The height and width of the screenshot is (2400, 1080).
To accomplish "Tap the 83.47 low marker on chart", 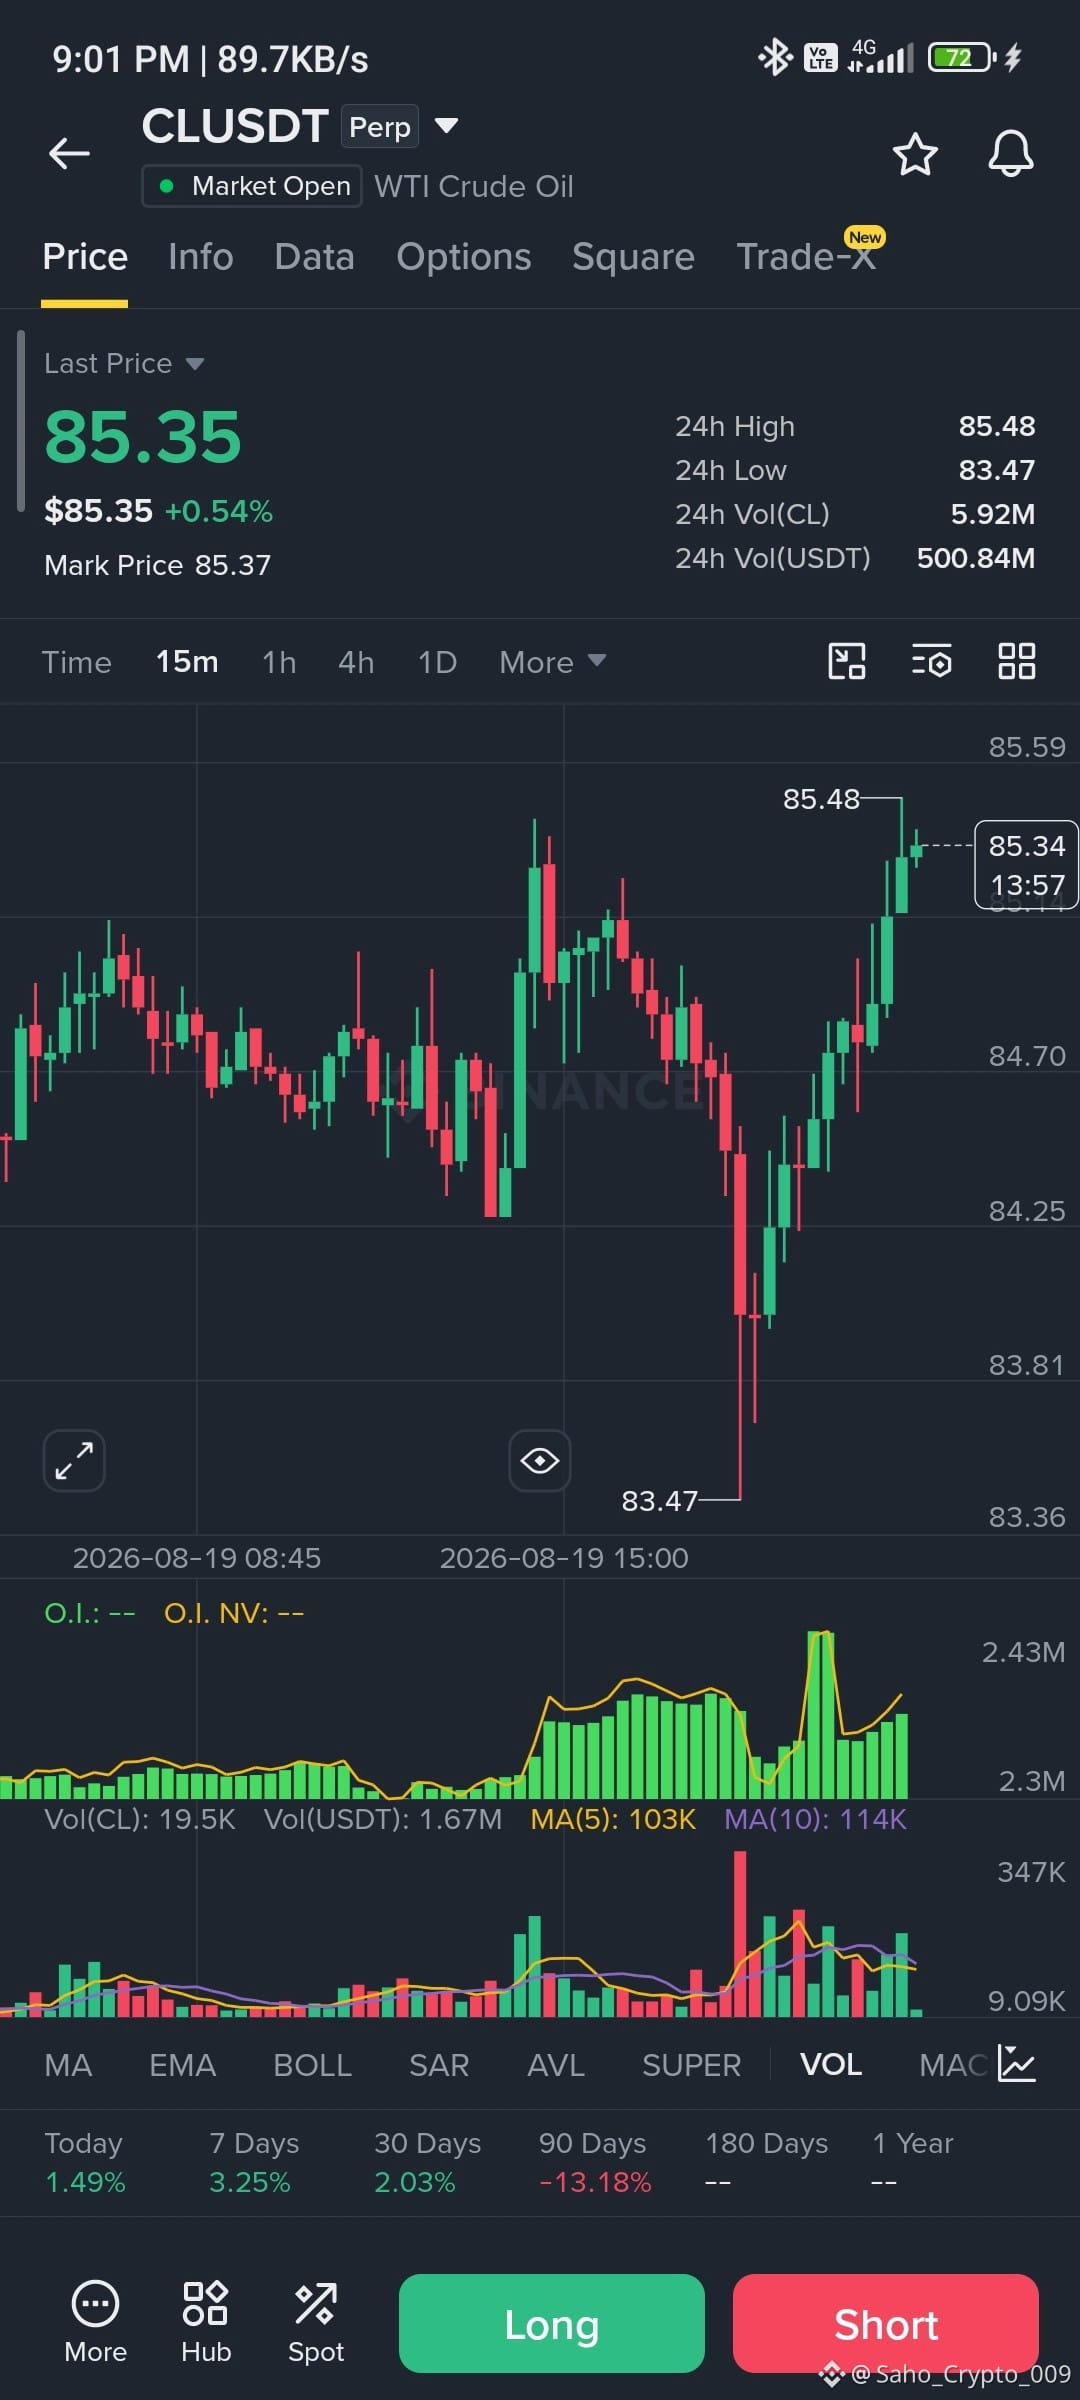I will pyautogui.click(x=659, y=1501).
